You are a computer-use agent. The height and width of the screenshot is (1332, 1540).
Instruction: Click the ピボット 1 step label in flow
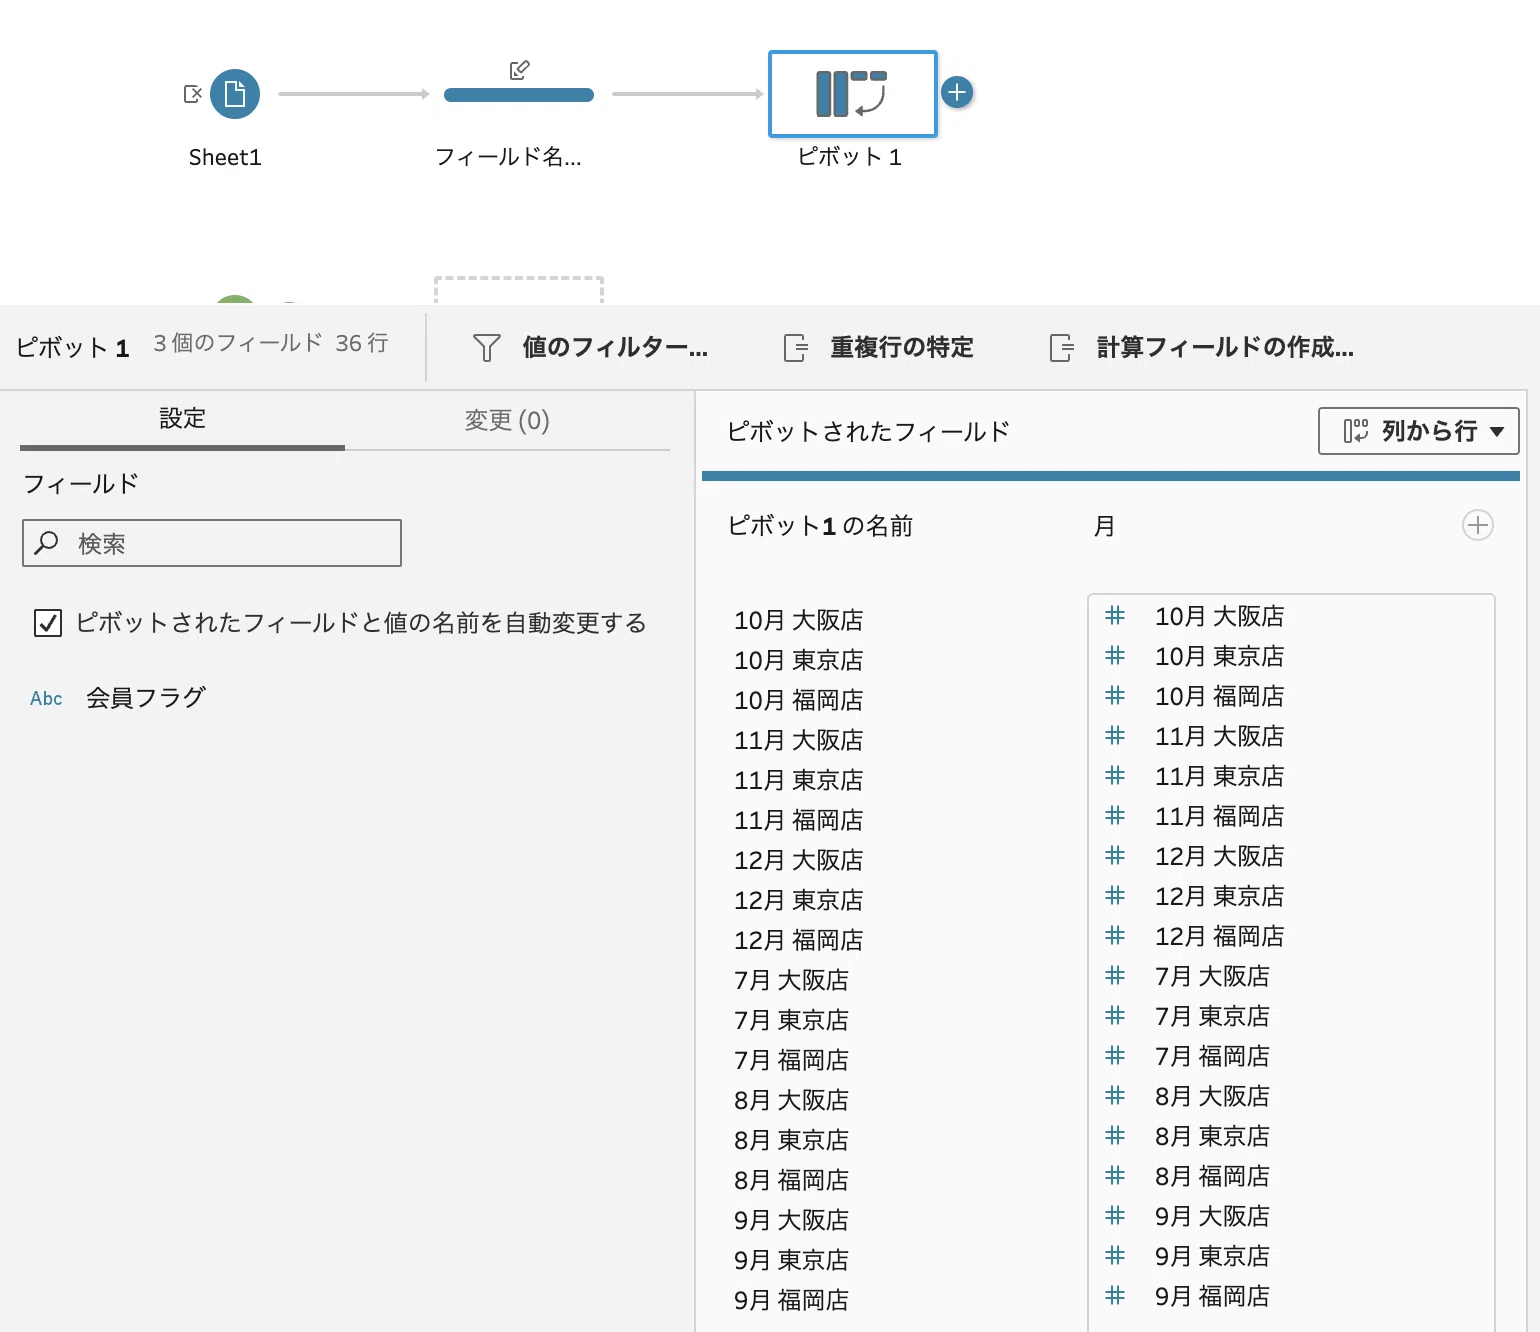coord(850,157)
